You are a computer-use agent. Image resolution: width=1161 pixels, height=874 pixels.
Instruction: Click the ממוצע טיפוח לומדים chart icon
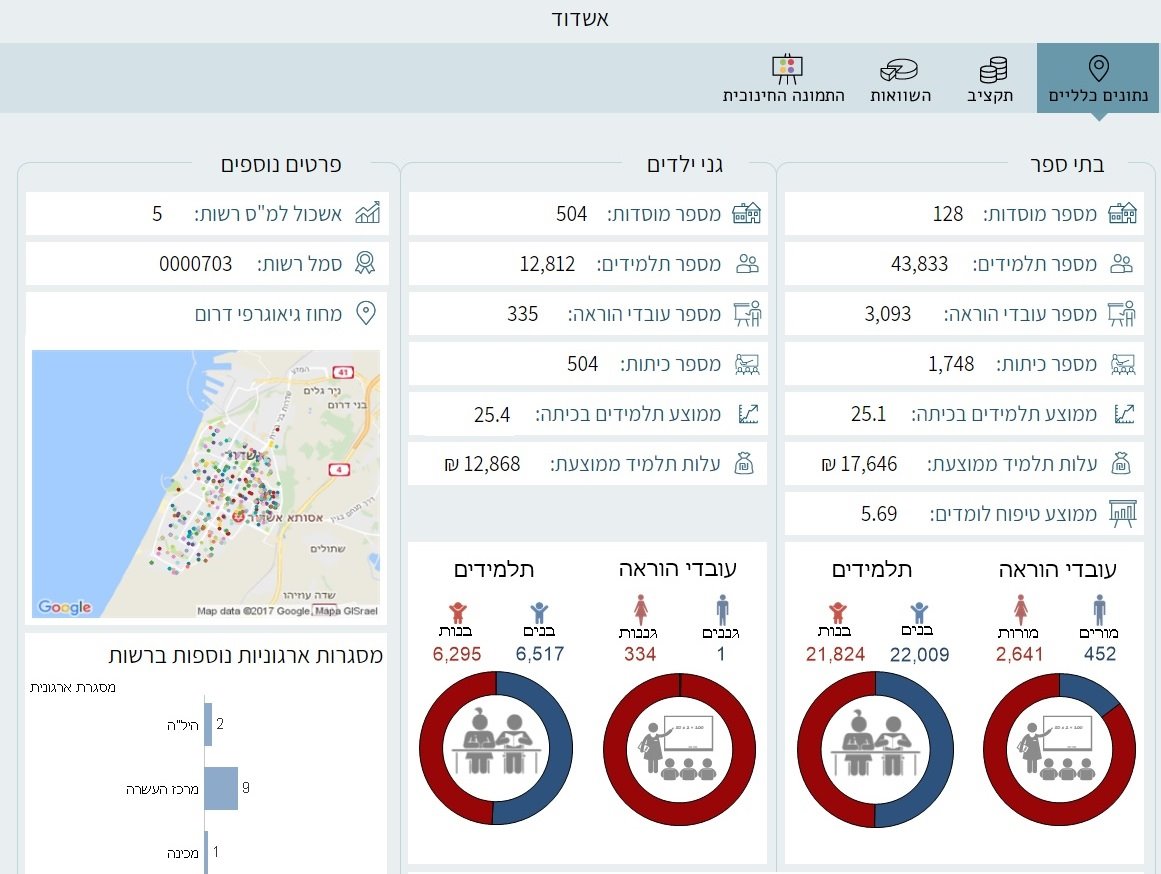pyautogui.click(x=1124, y=514)
